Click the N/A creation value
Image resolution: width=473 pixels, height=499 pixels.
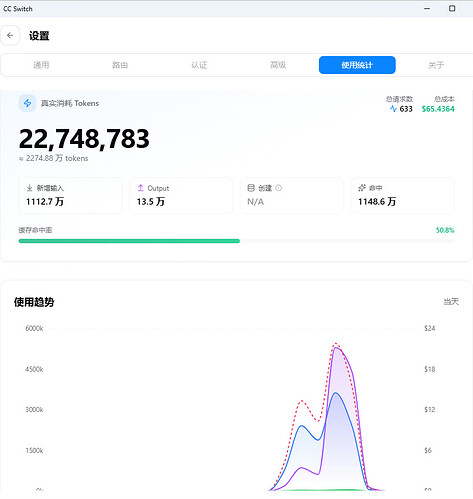(255, 202)
